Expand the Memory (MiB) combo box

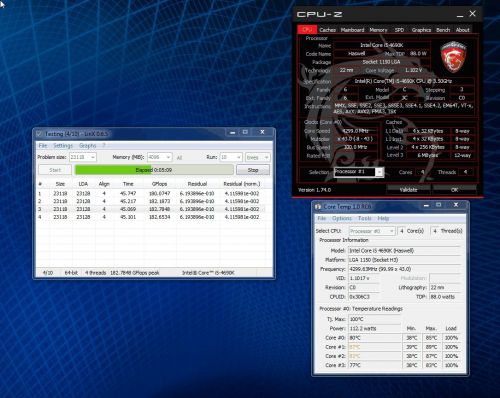tap(168, 157)
